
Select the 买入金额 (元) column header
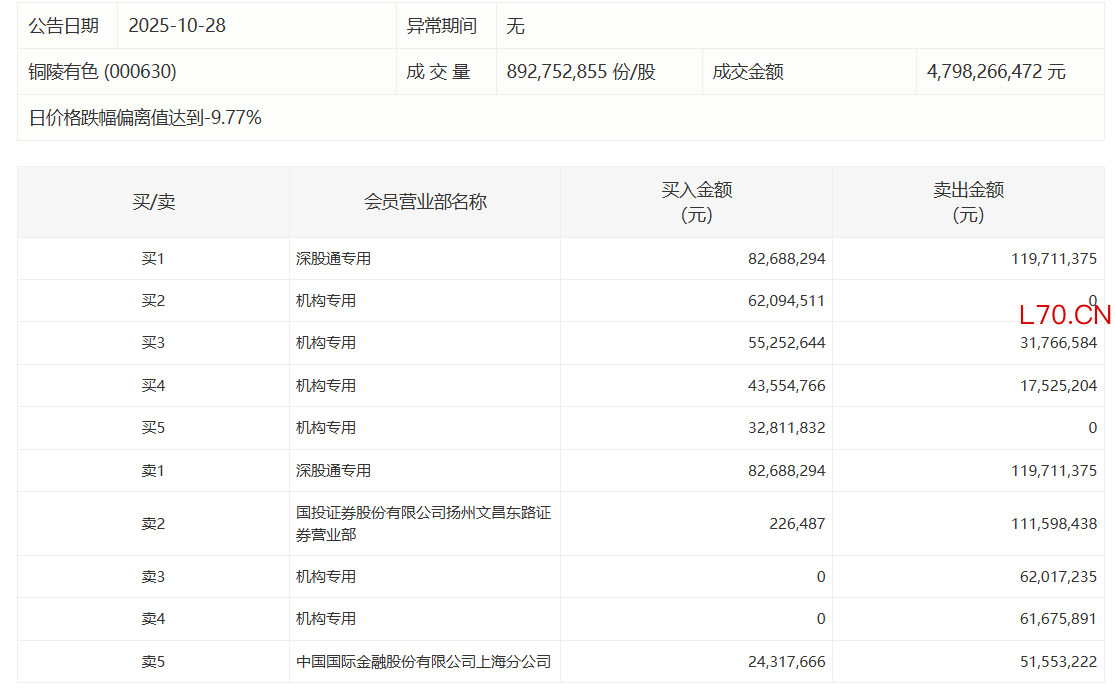tap(696, 202)
